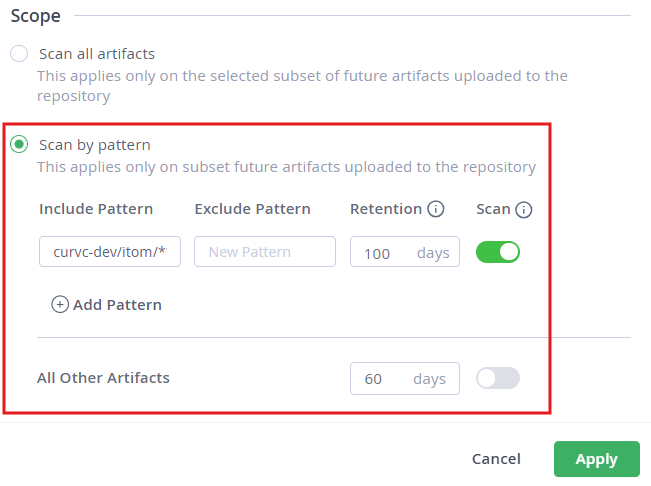Click the Exclude Pattern column header
This screenshot has width=651, height=486.
point(252,209)
